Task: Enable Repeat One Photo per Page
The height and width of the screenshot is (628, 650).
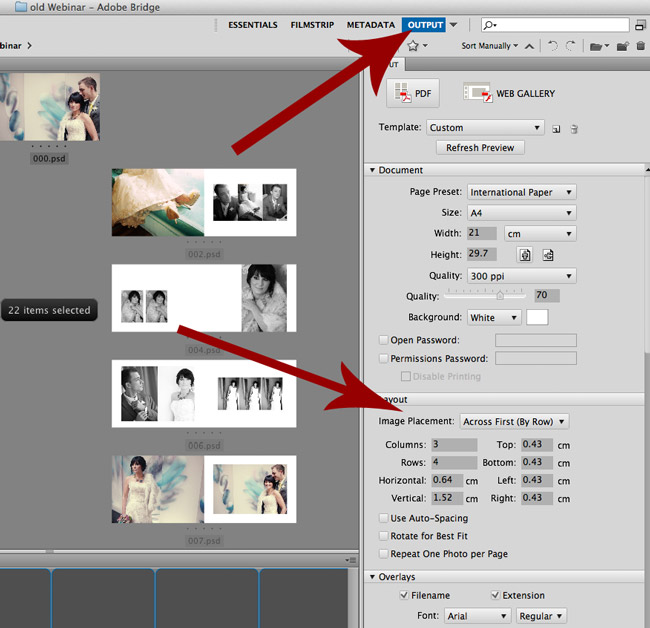Action: (x=383, y=554)
